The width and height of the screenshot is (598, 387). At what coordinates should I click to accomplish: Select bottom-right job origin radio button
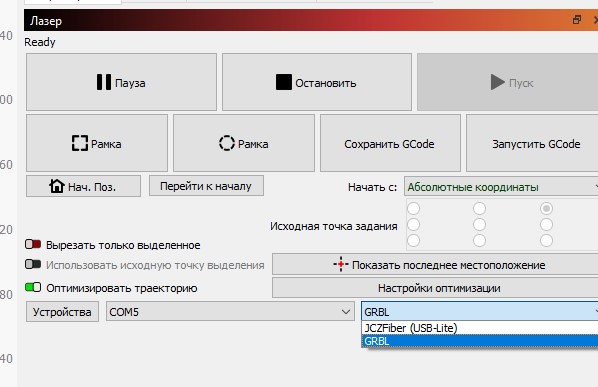coord(547,241)
